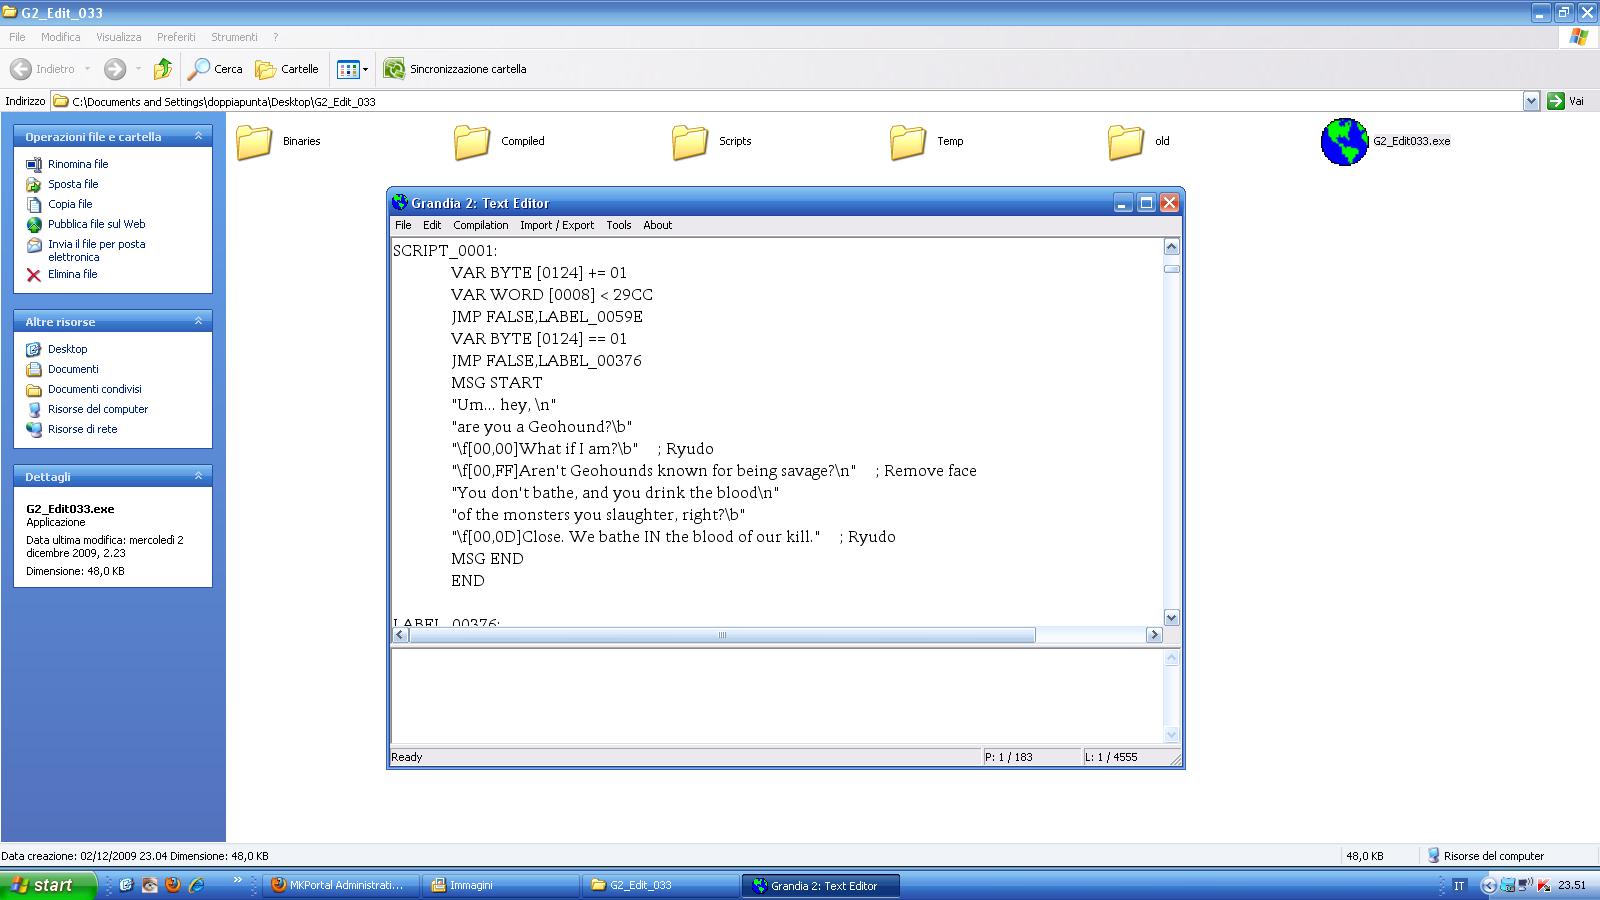This screenshot has height=900, width=1600.
Task: Click the SCRIPT_0001: label line
Action: tap(445, 251)
